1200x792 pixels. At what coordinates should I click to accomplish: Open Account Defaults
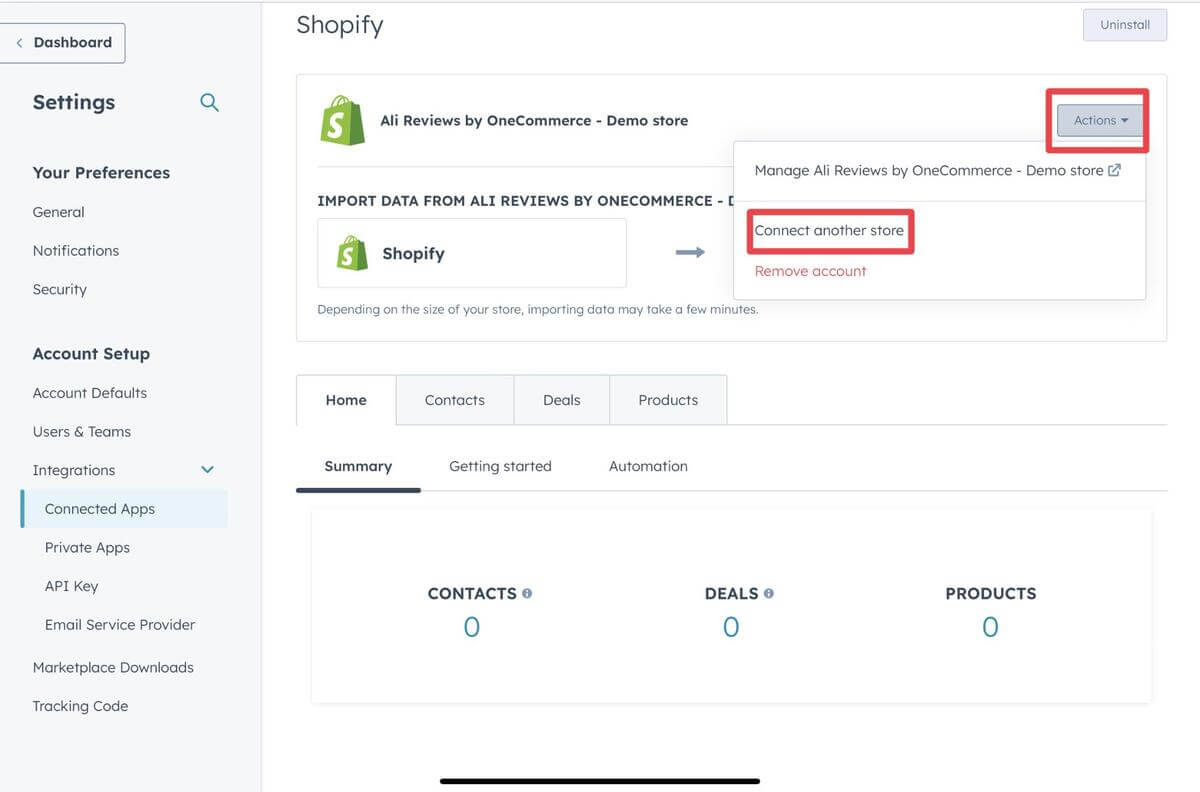pyautogui.click(x=89, y=393)
